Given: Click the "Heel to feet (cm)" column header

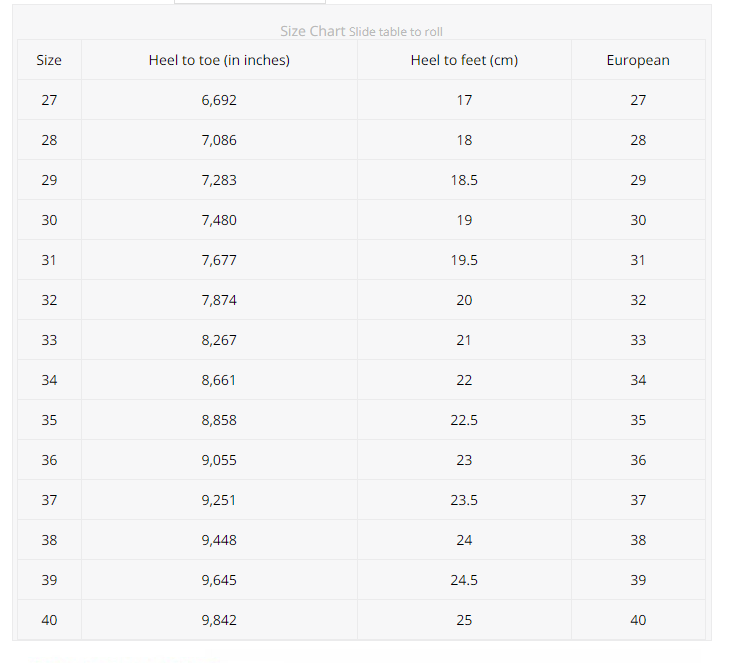Looking at the screenshot, I should click(464, 60).
